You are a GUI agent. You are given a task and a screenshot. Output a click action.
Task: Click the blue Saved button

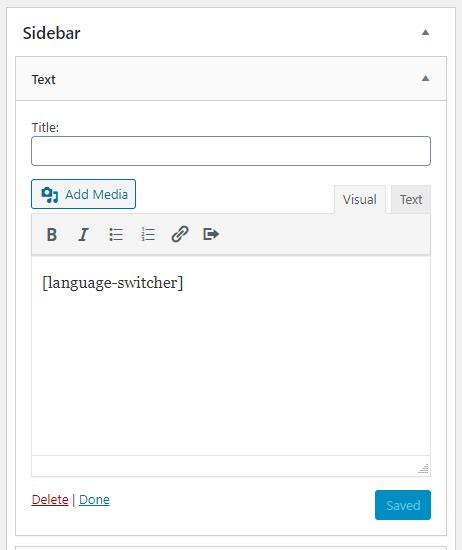coord(403,505)
